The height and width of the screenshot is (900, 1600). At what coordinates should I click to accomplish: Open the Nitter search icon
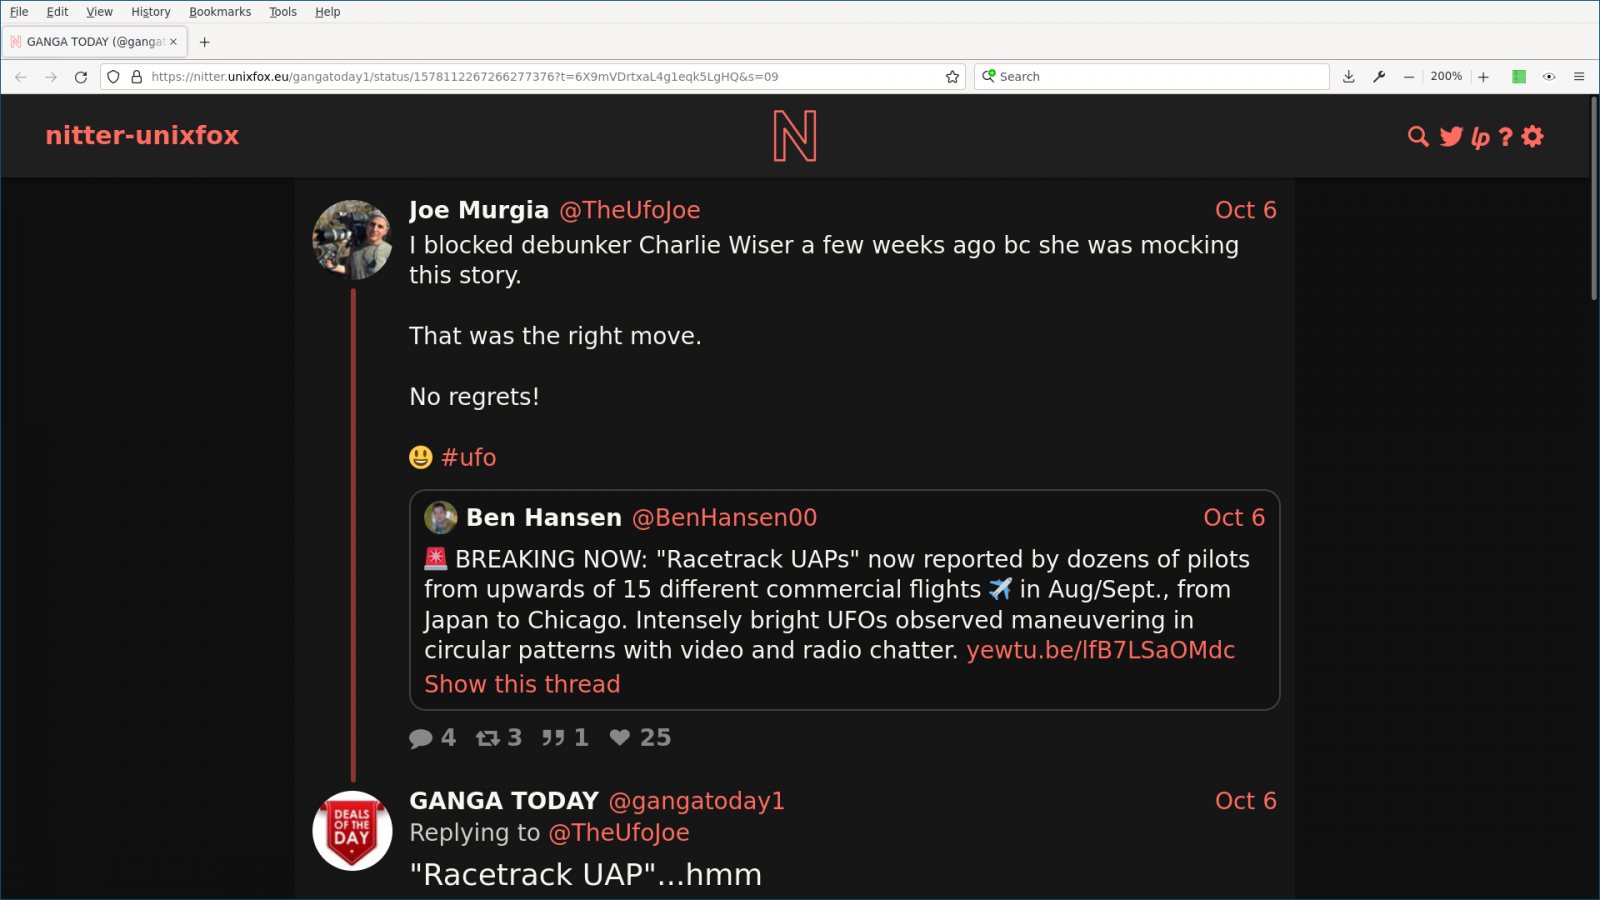pyautogui.click(x=1417, y=137)
